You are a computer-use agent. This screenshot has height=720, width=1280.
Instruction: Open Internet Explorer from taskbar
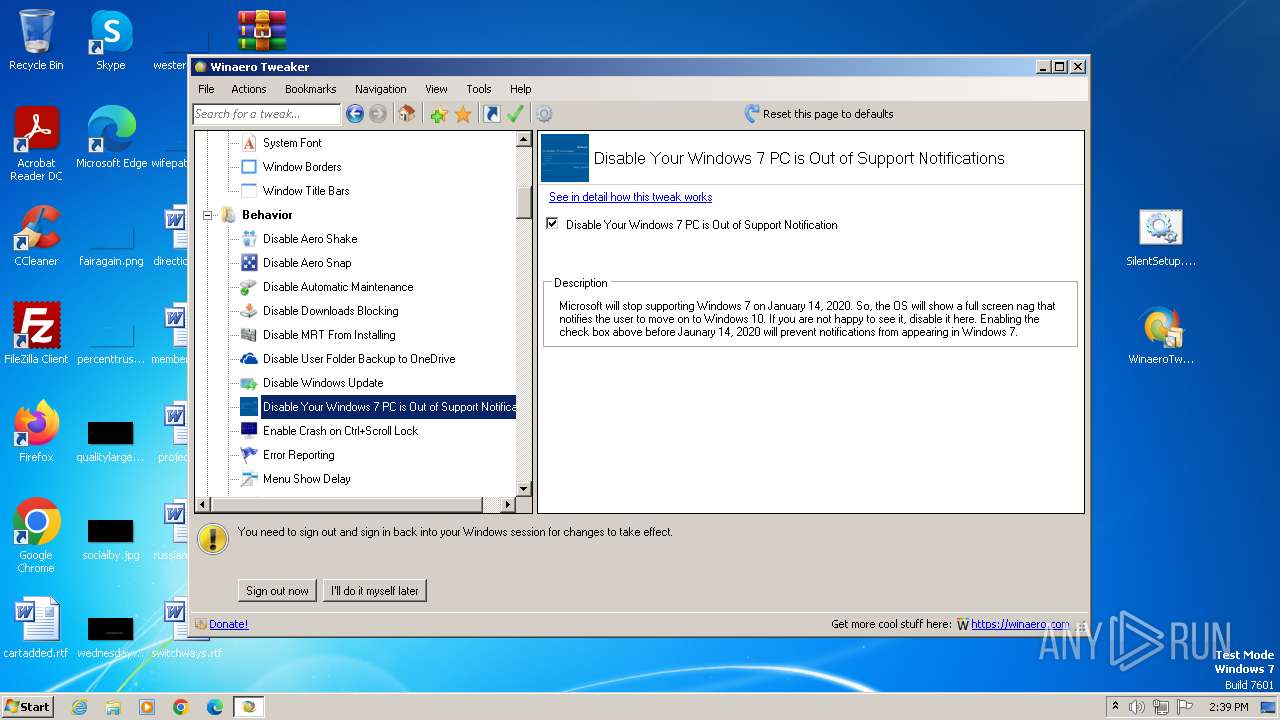click(79, 707)
